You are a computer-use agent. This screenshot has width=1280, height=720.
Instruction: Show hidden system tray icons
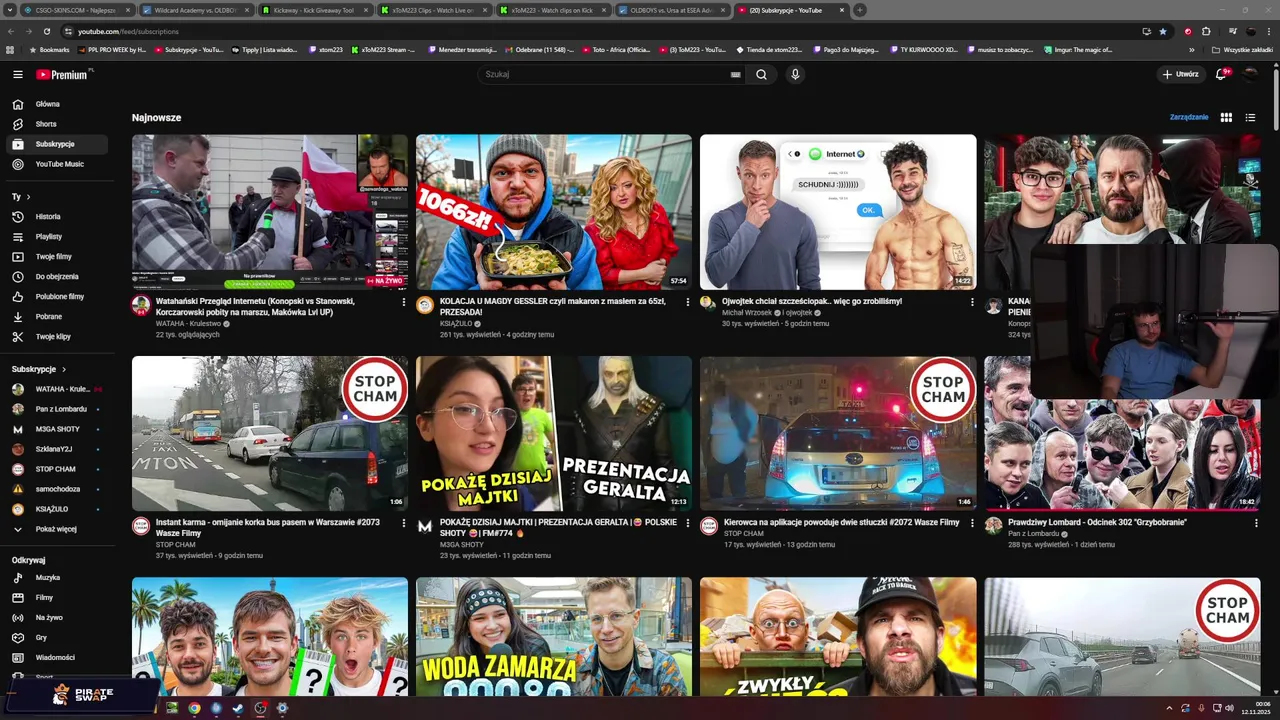tap(1169, 708)
